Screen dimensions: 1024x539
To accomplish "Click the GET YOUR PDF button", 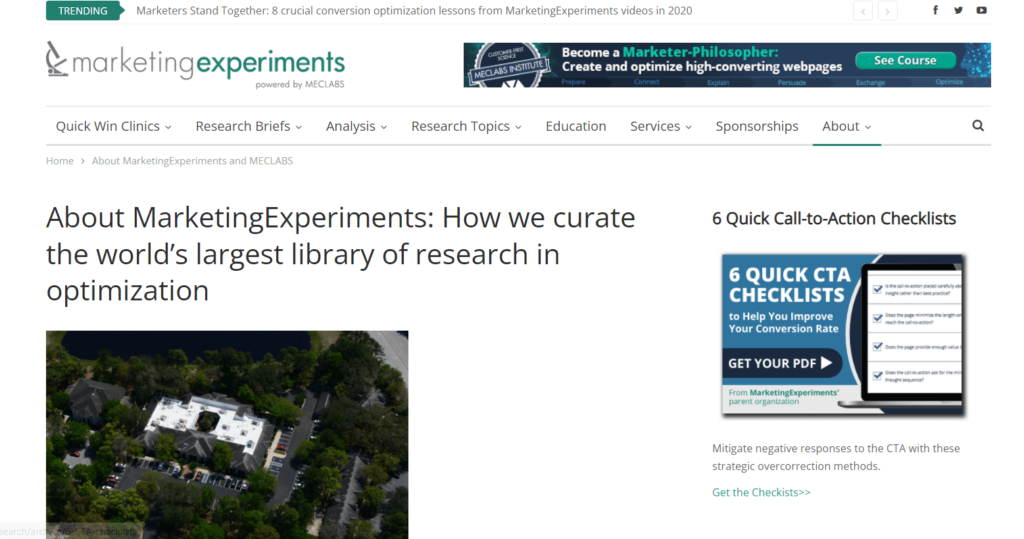I will (x=781, y=363).
